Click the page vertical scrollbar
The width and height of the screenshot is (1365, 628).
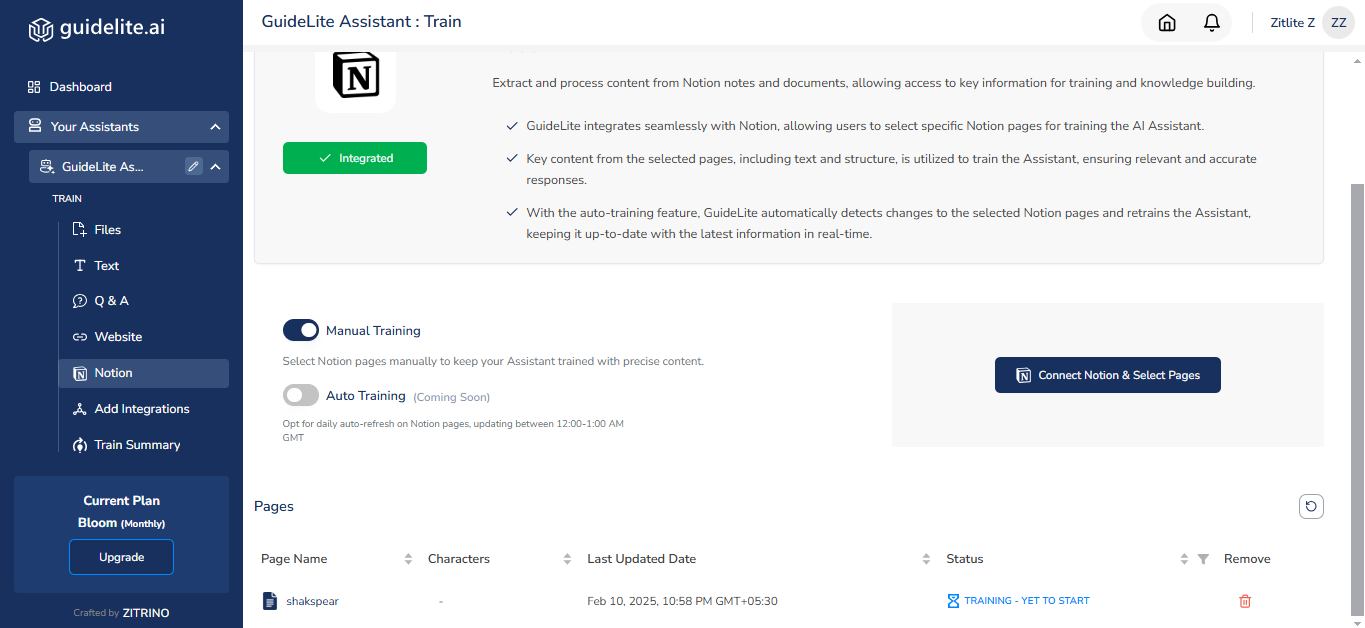(x=1357, y=400)
